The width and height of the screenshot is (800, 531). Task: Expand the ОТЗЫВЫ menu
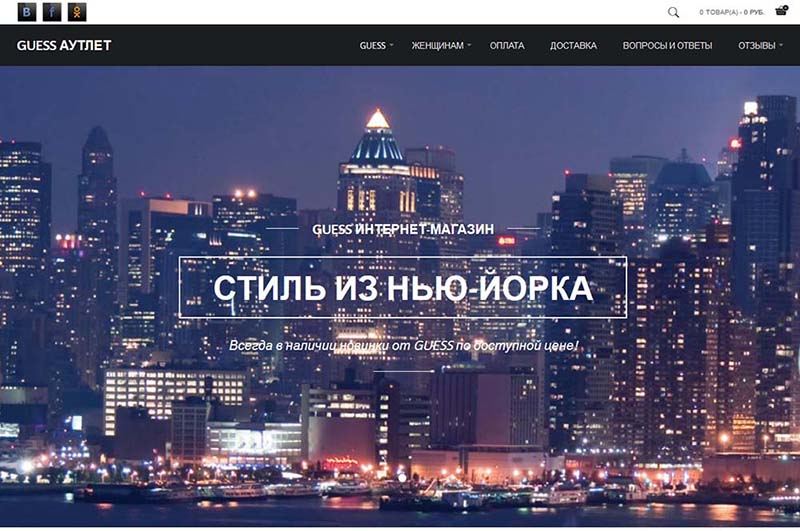tap(760, 45)
